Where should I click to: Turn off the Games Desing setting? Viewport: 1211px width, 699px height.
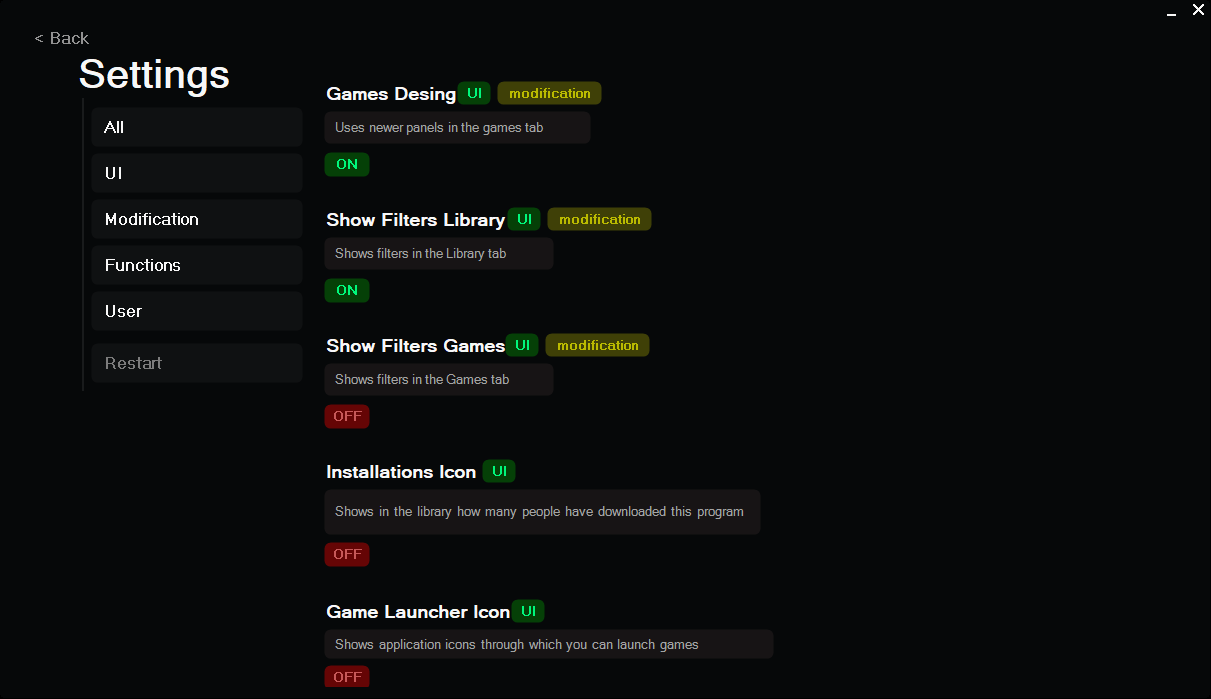pos(347,164)
